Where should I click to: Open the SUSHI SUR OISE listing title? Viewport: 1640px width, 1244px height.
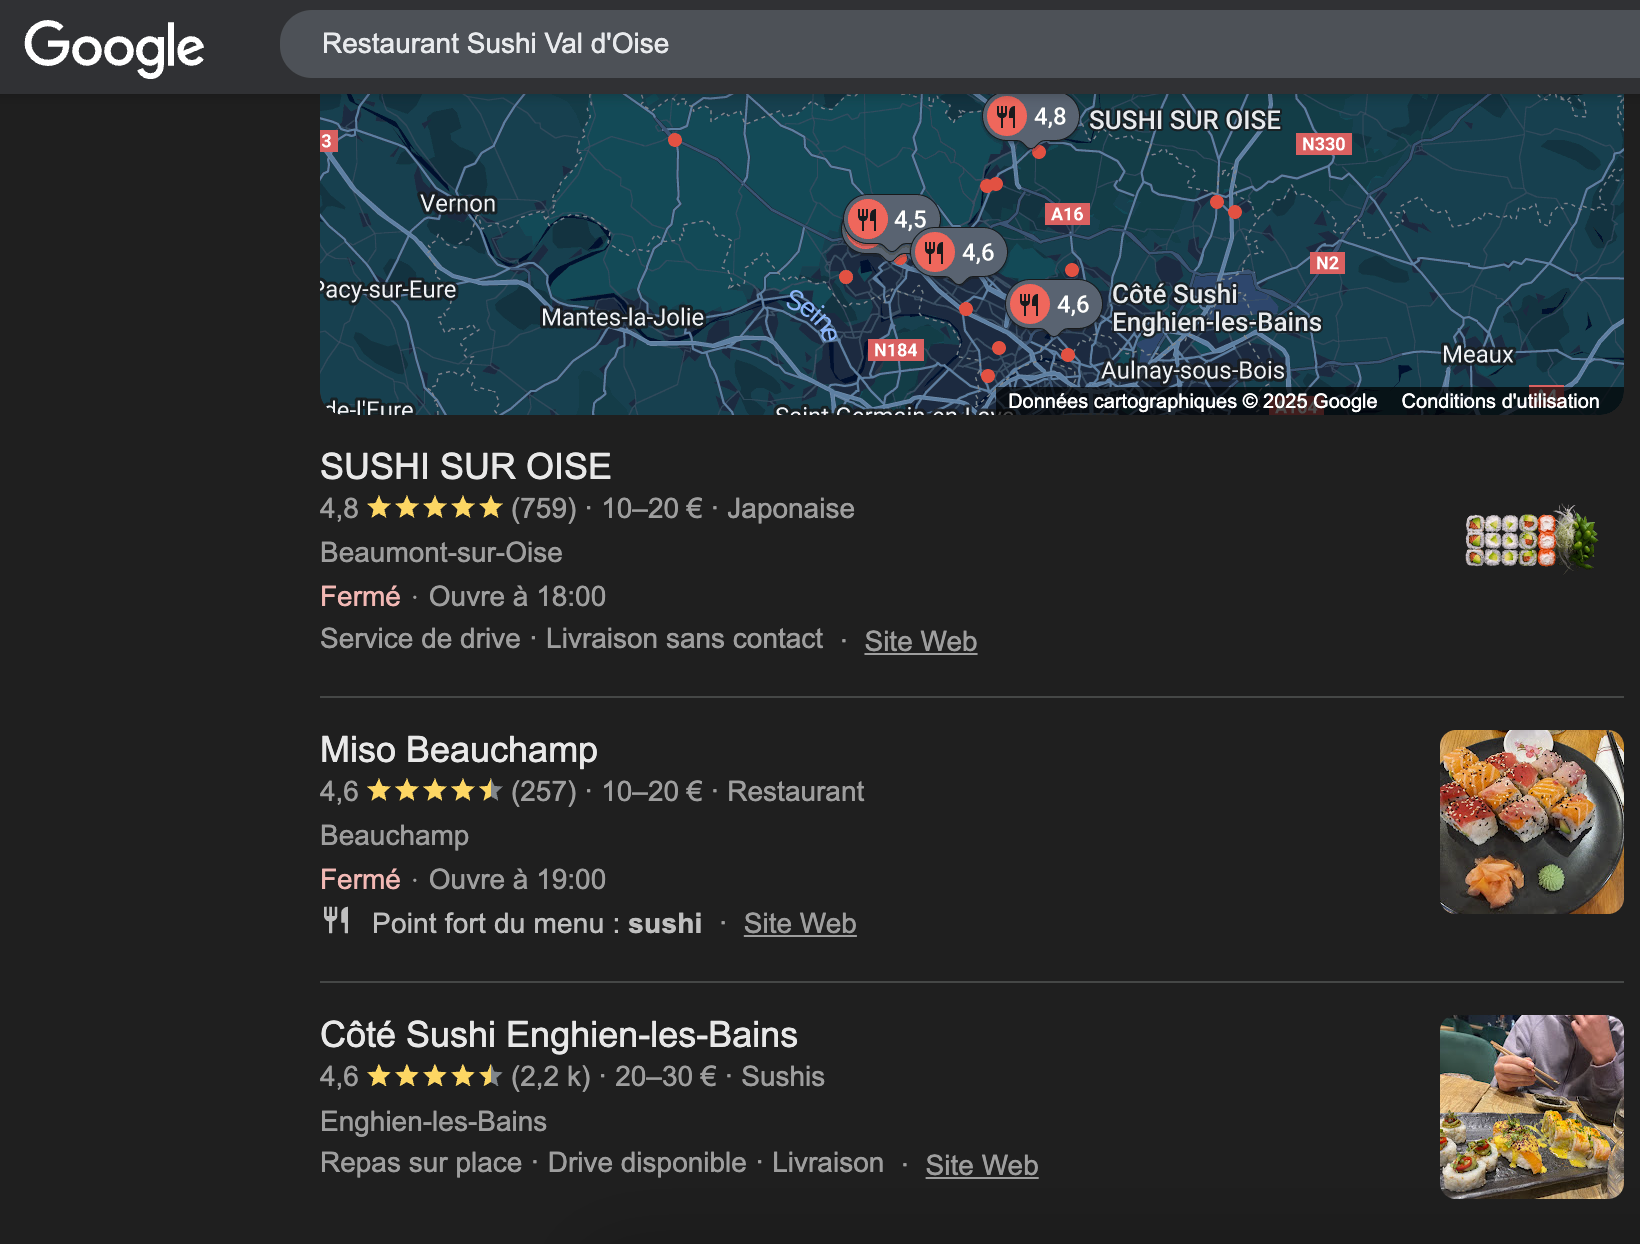coord(465,466)
